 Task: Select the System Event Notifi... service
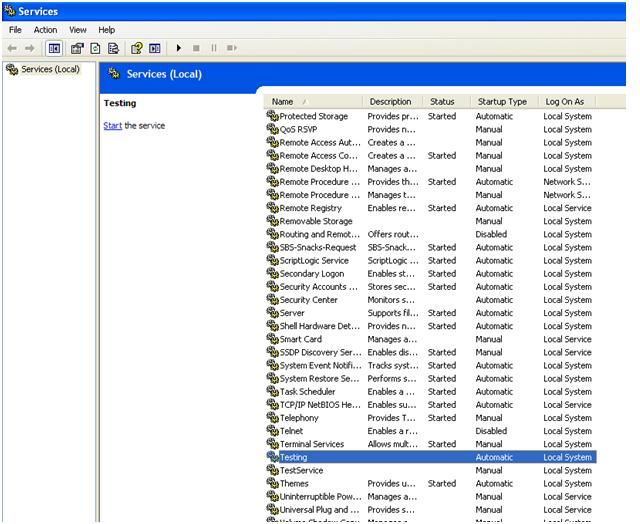[x=431, y=365]
